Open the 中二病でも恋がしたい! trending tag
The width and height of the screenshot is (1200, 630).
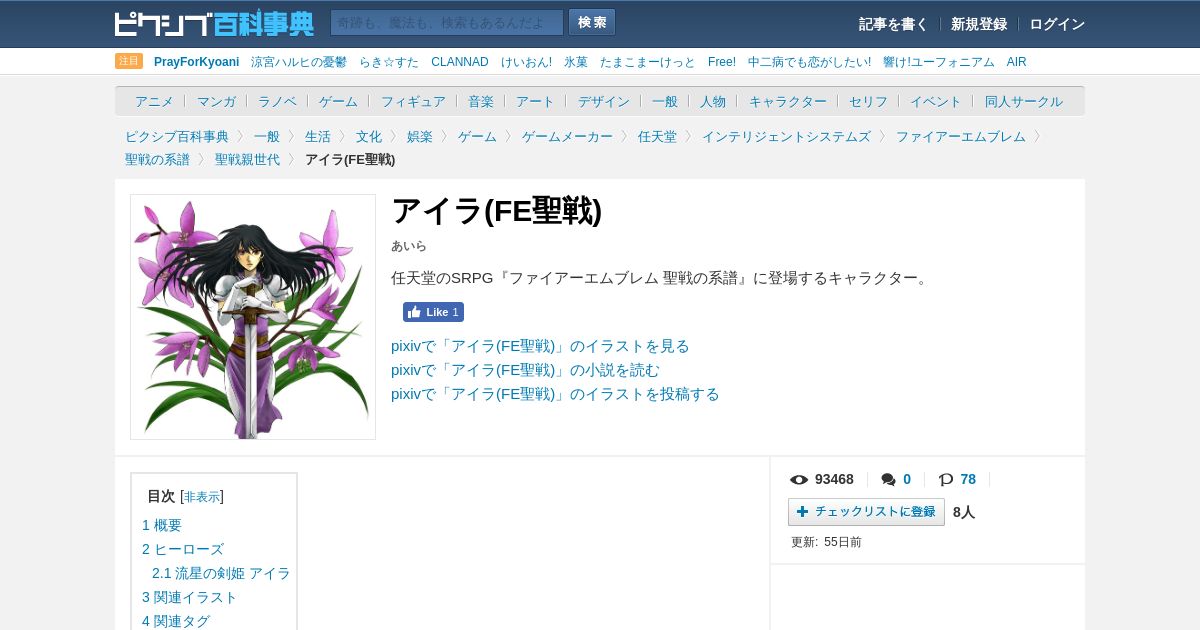809,62
